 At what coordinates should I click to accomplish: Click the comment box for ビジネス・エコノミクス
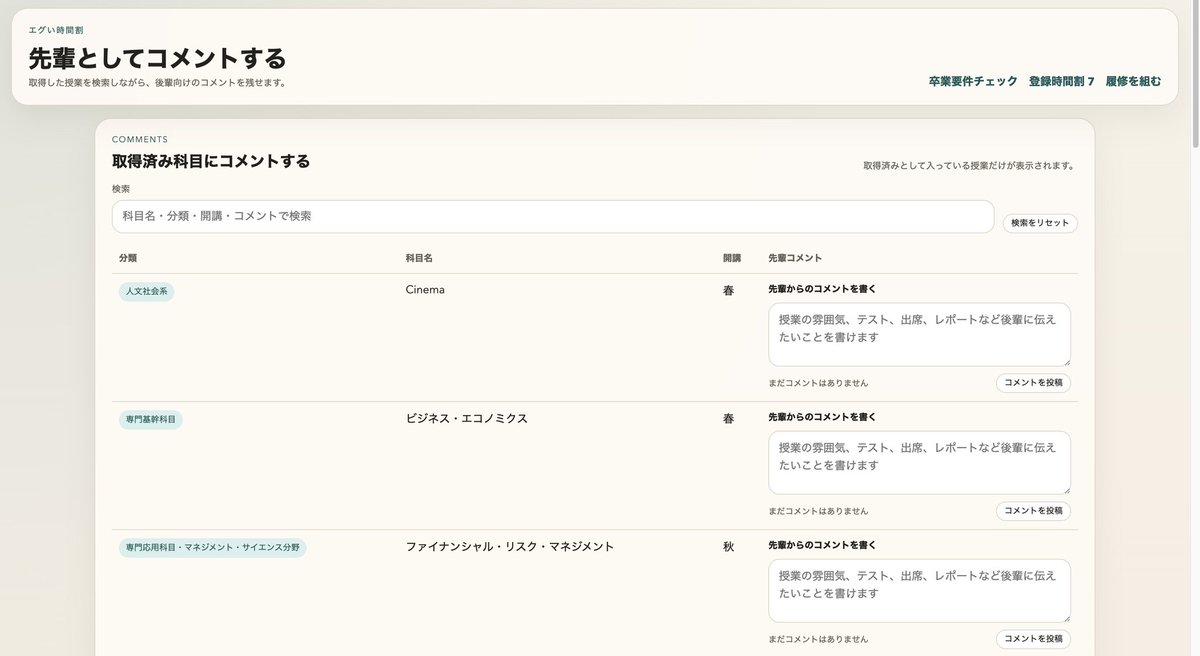coord(918,462)
